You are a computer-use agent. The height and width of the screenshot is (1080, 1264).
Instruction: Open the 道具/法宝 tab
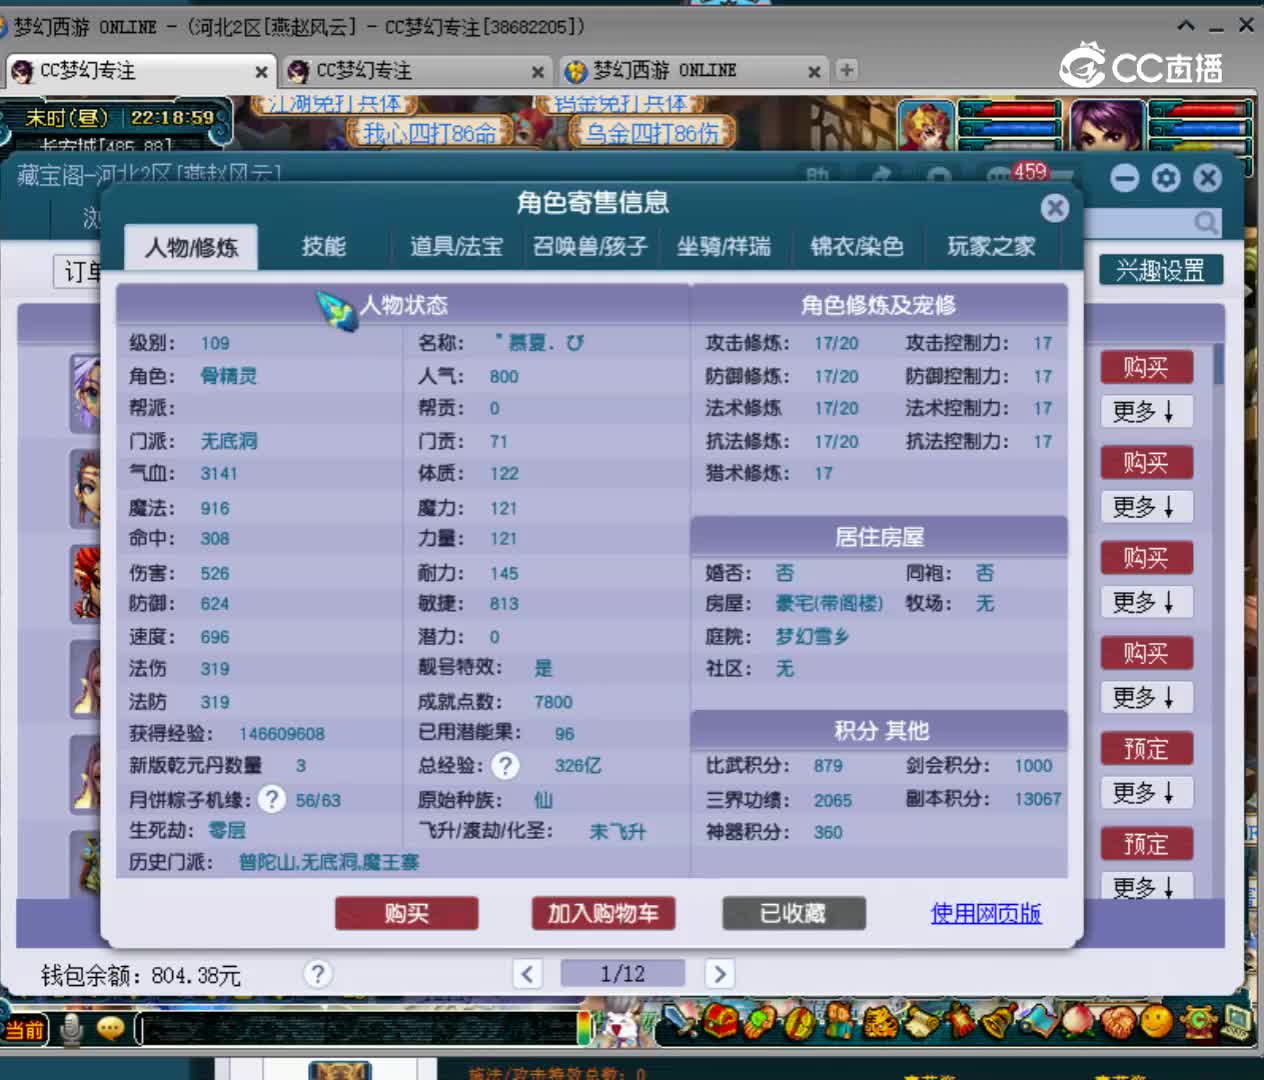pyautogui.click(x=456, y=247)
